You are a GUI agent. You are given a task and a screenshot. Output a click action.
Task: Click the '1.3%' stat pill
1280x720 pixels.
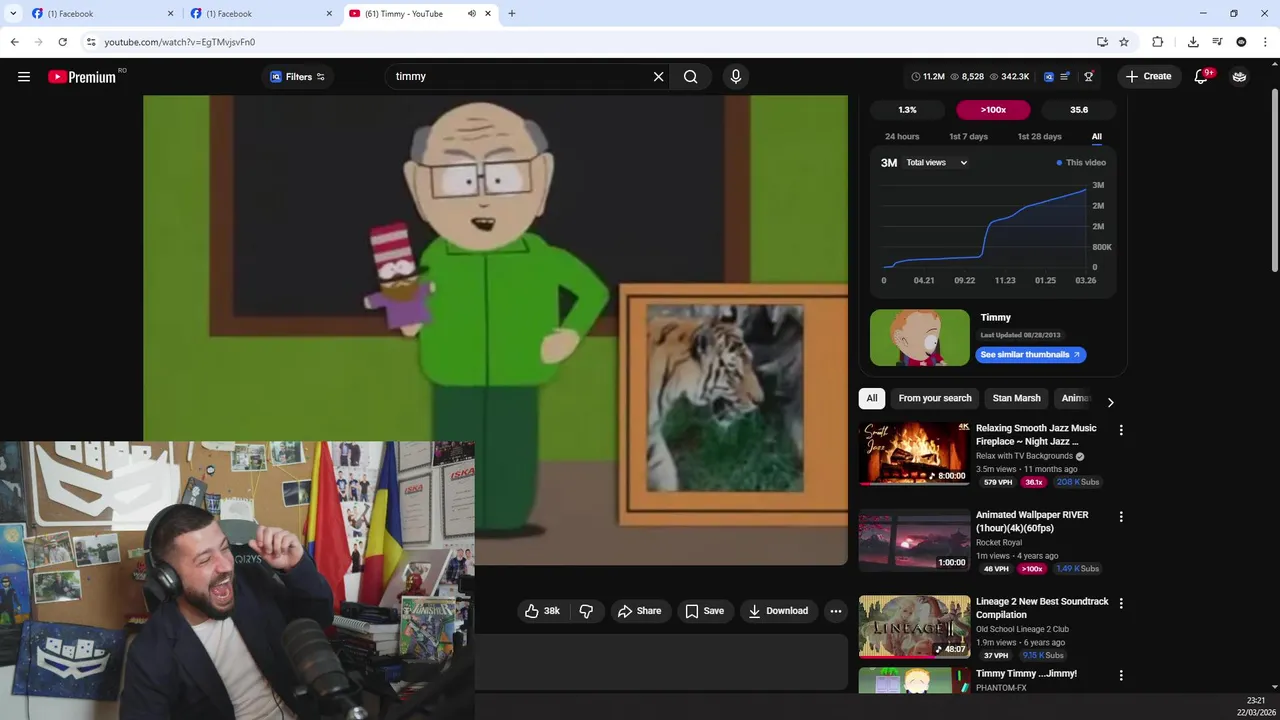coord(907,110)
